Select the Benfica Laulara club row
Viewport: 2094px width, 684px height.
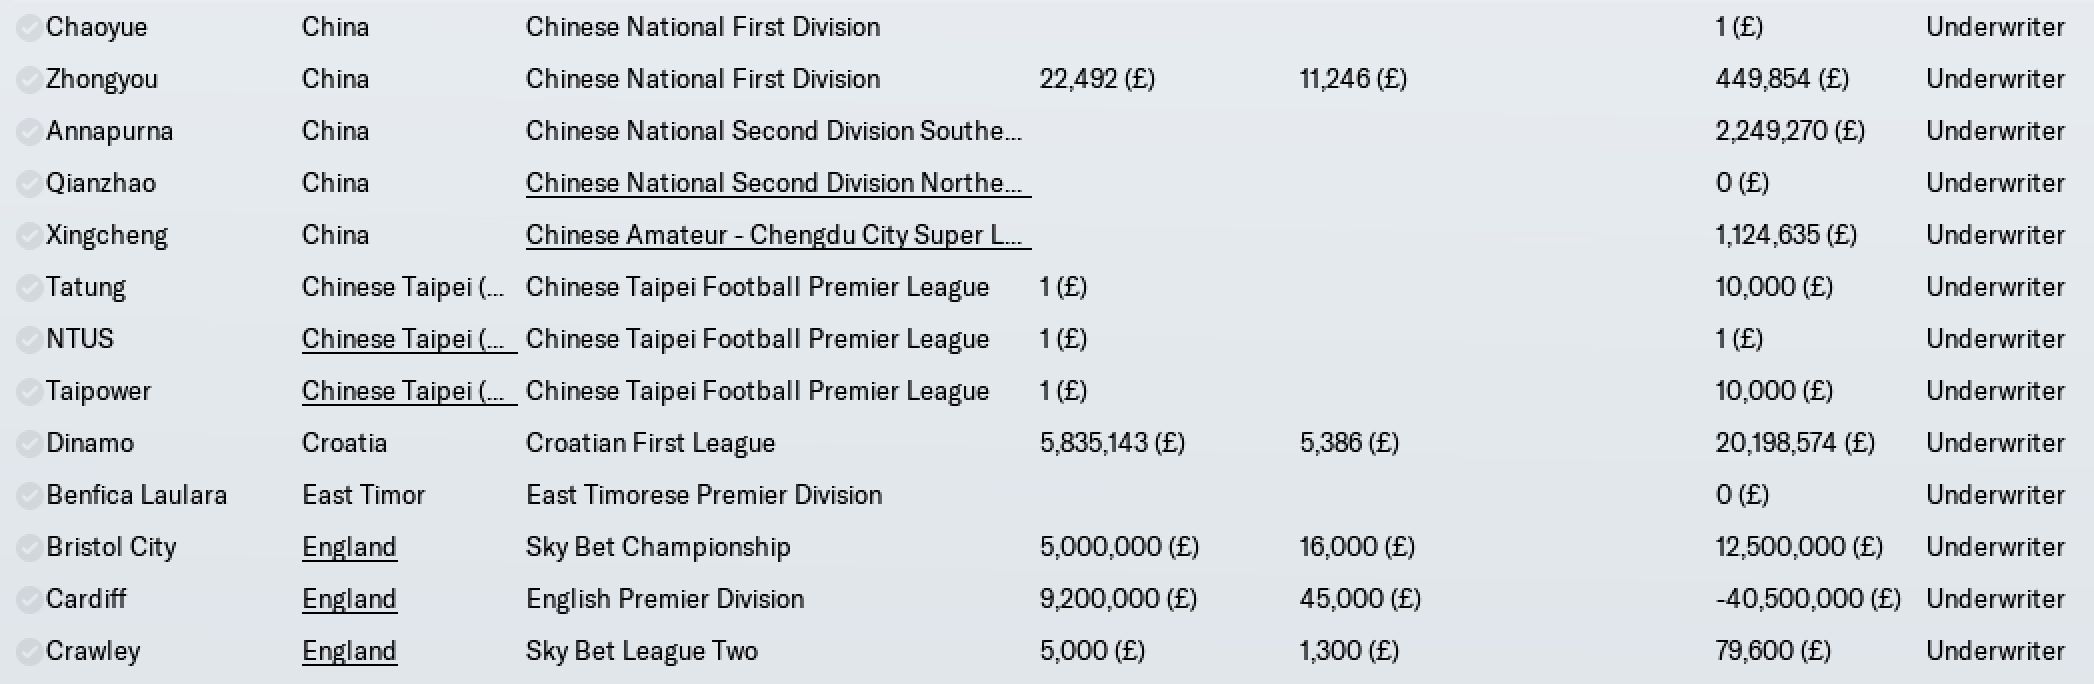tap(1047, 495)
